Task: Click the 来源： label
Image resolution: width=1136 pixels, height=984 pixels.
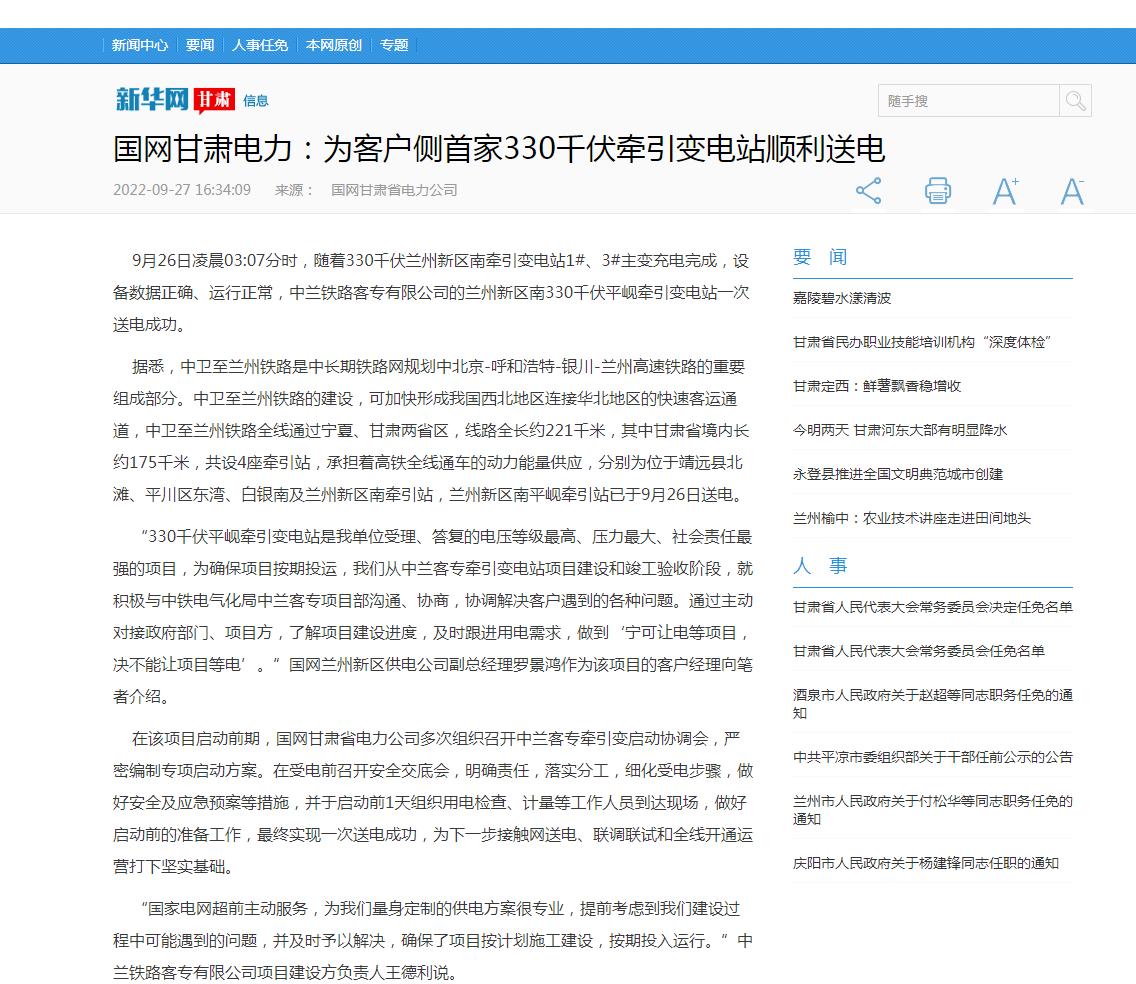Action: coord(294,190)
